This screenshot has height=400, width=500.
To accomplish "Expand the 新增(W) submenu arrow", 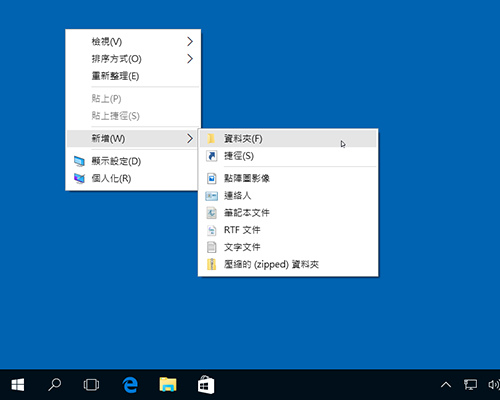I will [190, 138].
